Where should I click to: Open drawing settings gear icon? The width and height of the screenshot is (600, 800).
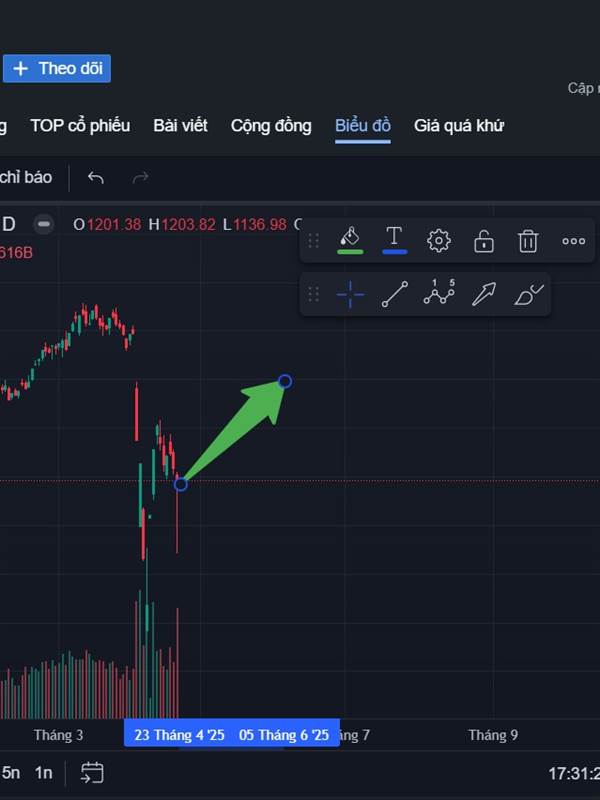[439, 241]
